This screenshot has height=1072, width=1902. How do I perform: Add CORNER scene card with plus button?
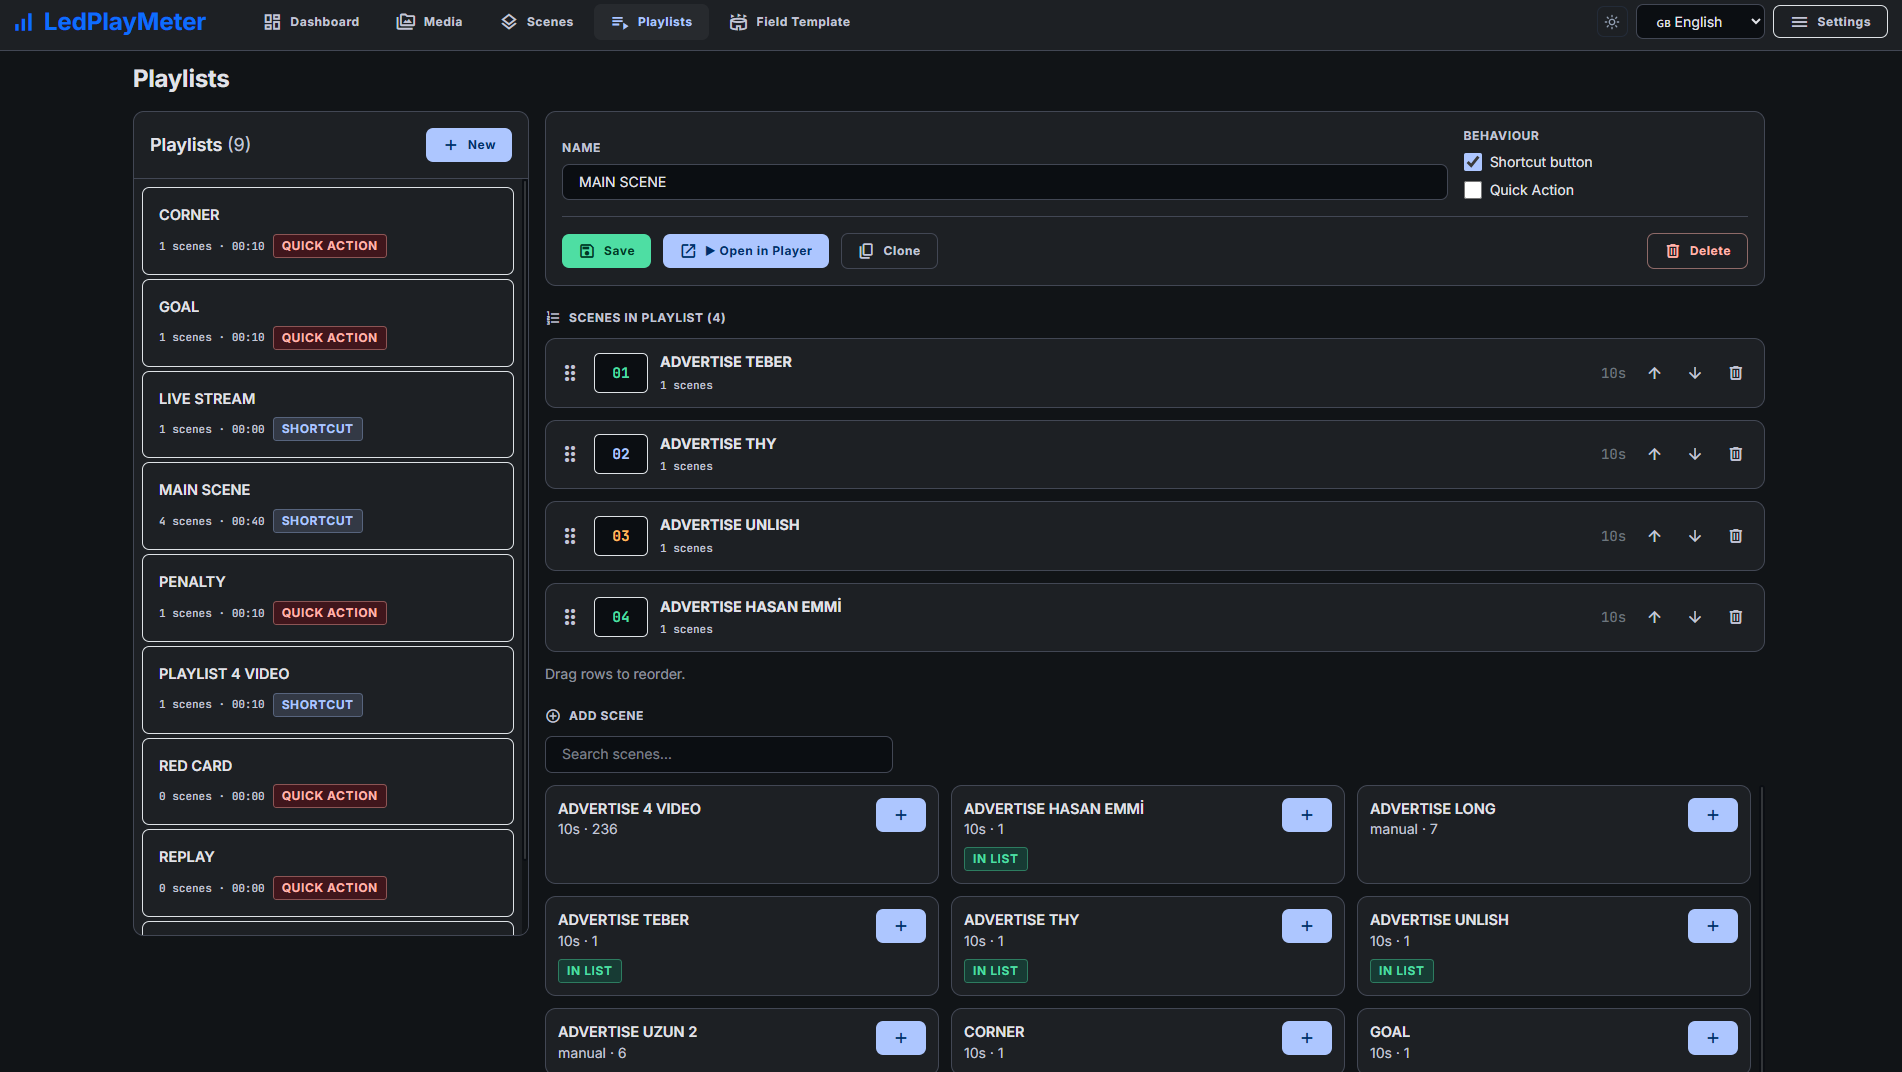[x=1307, y=1038]
